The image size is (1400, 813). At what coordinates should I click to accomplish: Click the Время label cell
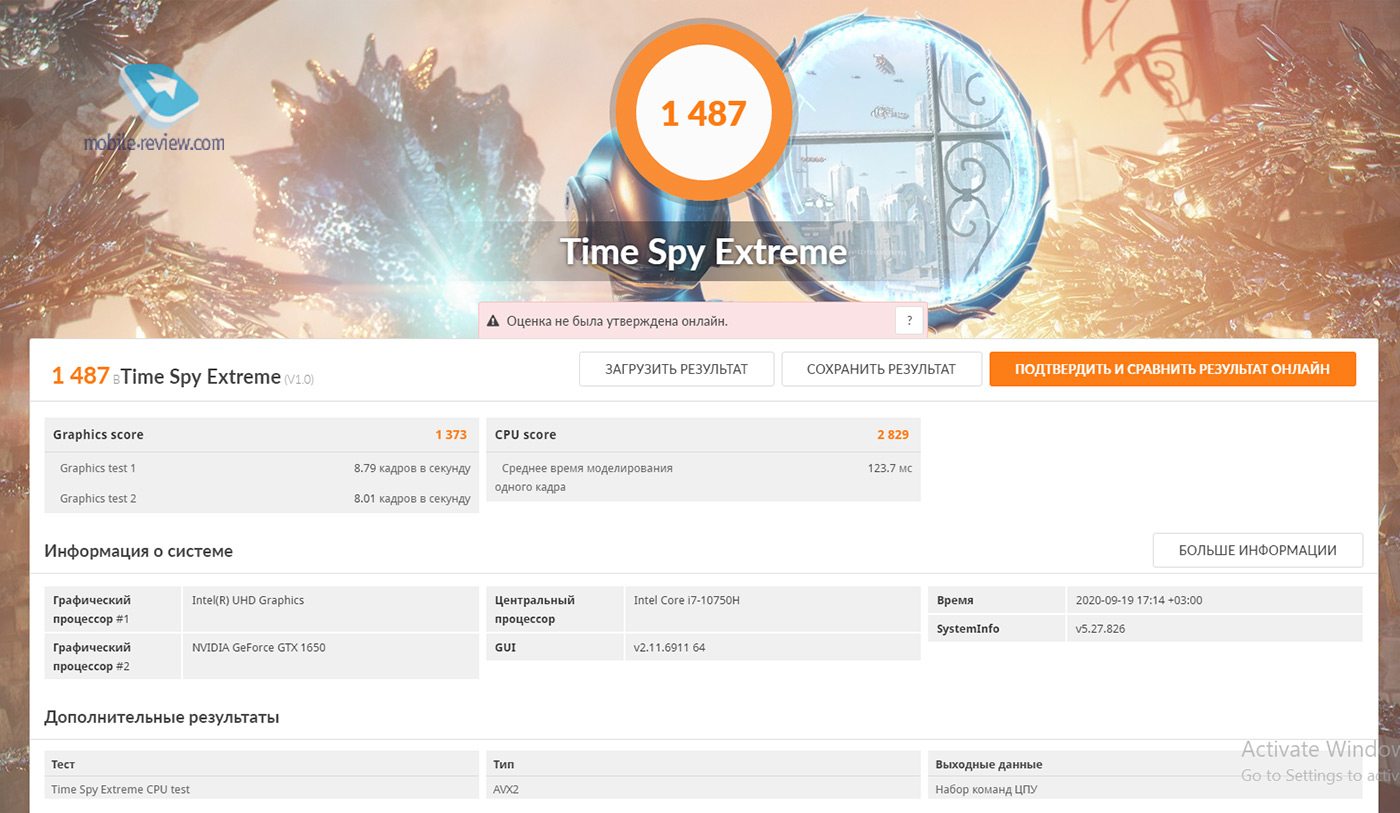(997, 600)
